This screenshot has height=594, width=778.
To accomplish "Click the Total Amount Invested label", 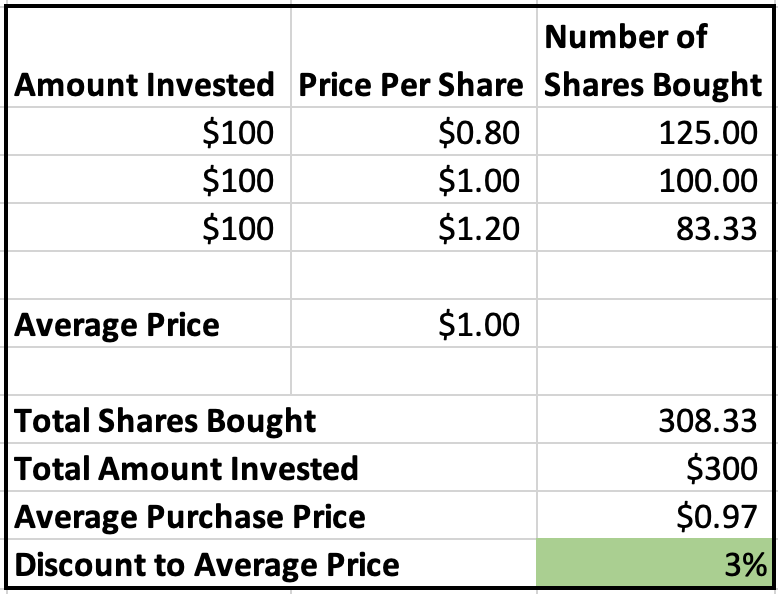I will [x=186, y=468].
